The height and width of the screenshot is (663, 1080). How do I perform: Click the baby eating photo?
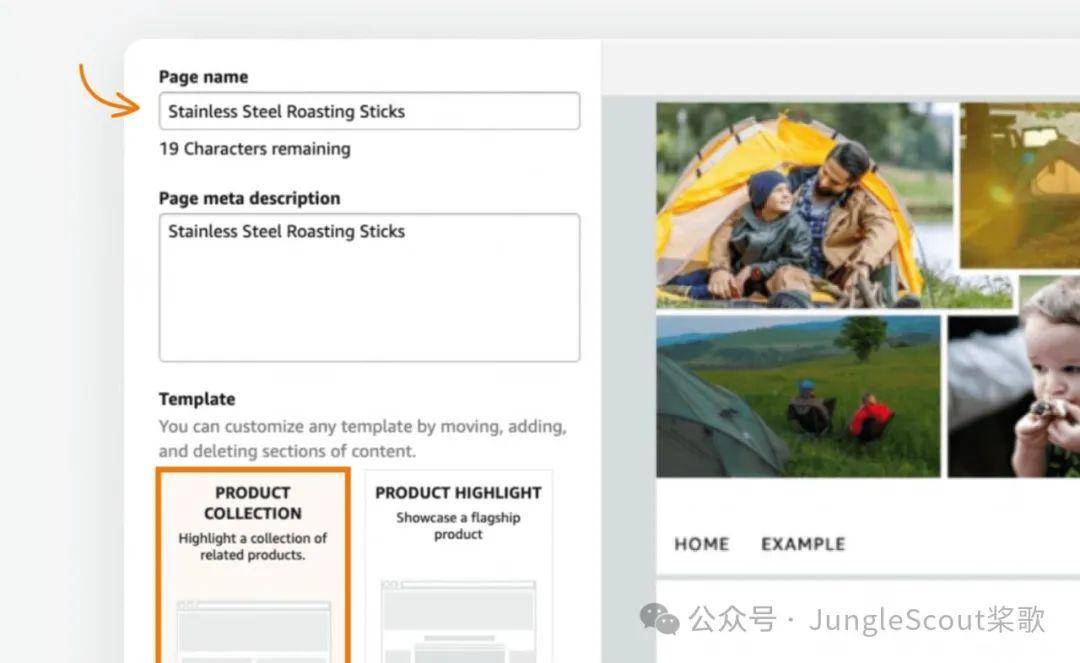tap(1014, 397)
